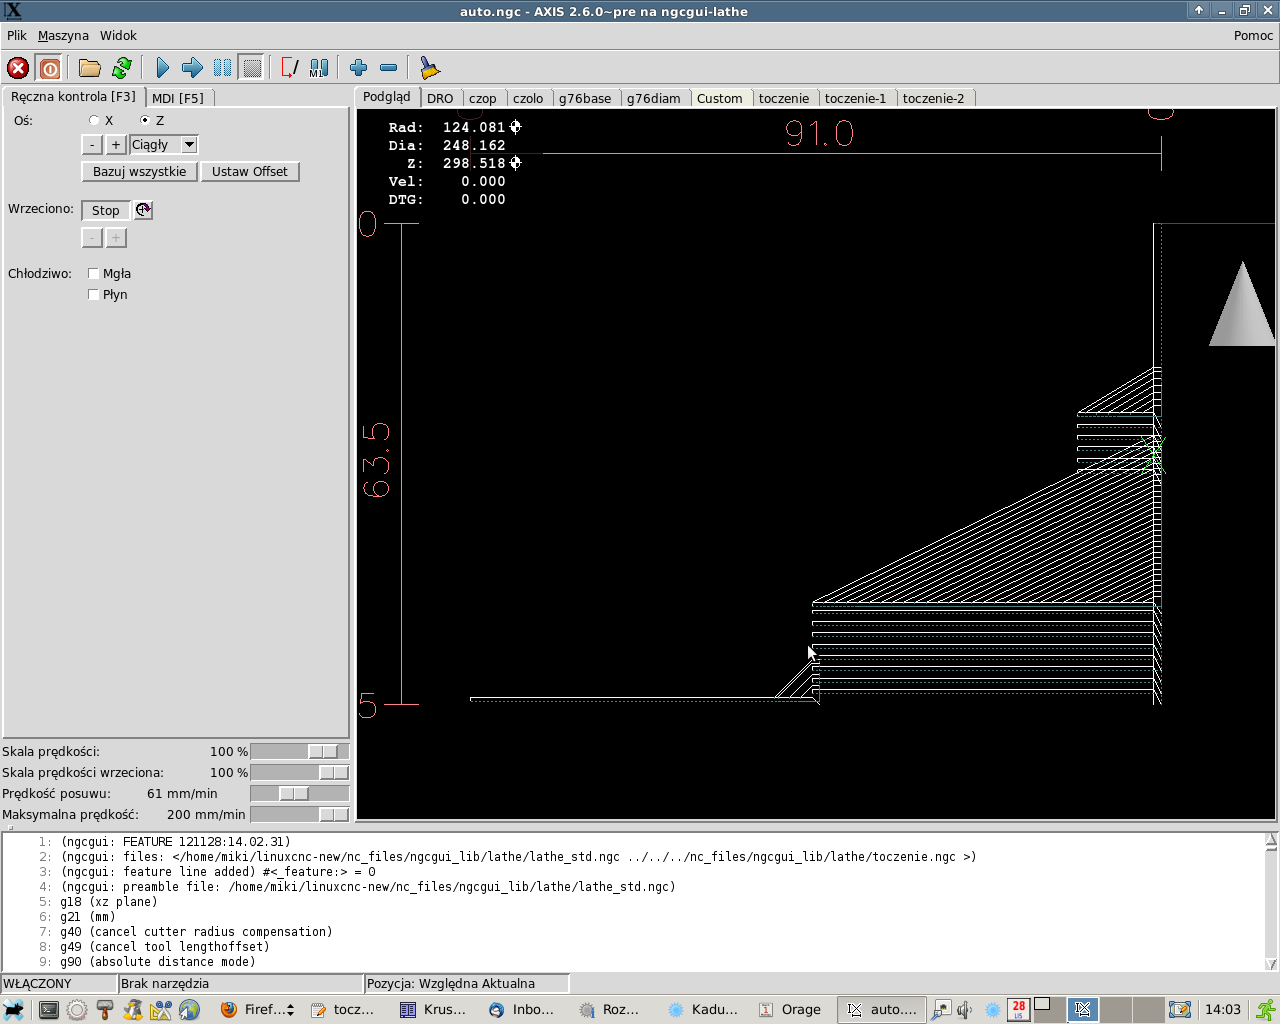Click G-code line 5 g18 (xz plane)
This screenshot has height=1024, width=1280.
[109, 902]
